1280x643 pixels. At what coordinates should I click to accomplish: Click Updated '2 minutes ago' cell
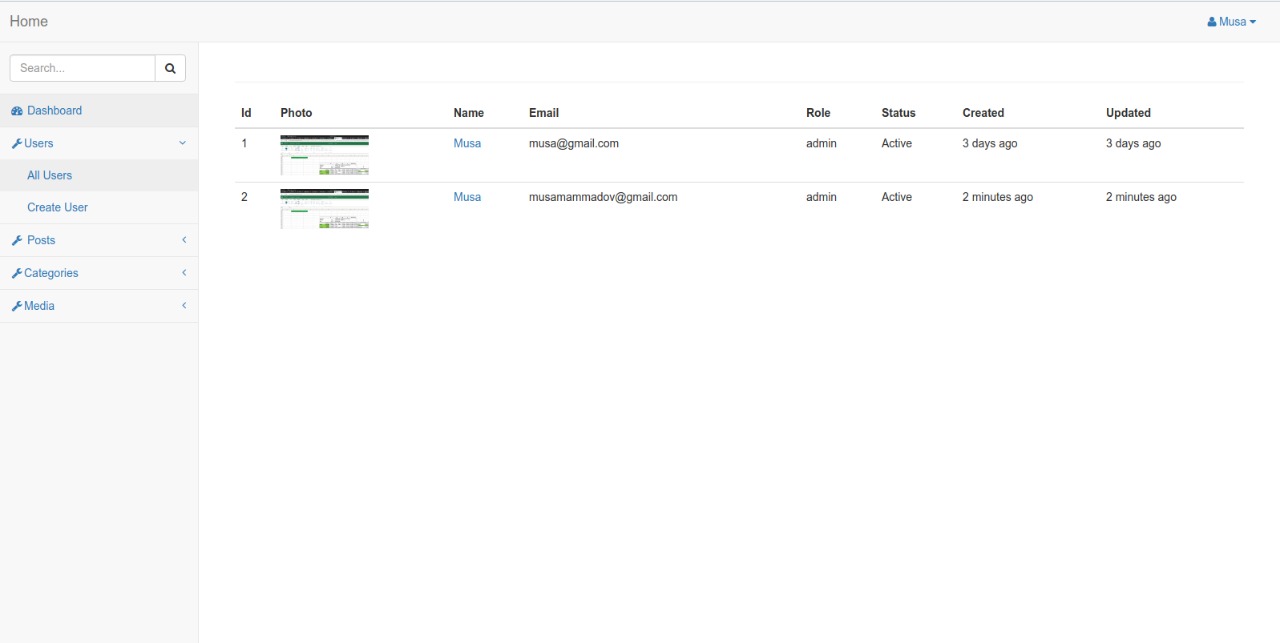1141,197
